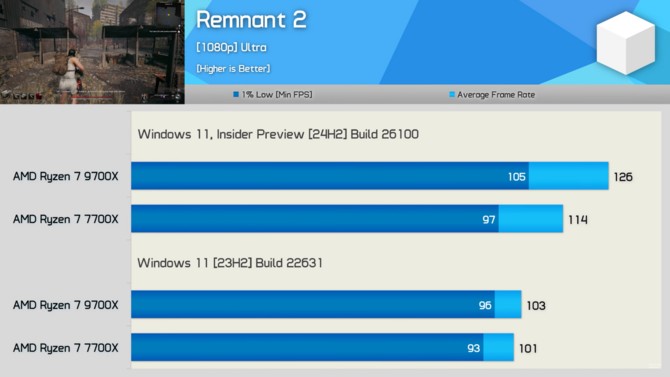Click the average value 101

tap(528, 348)
